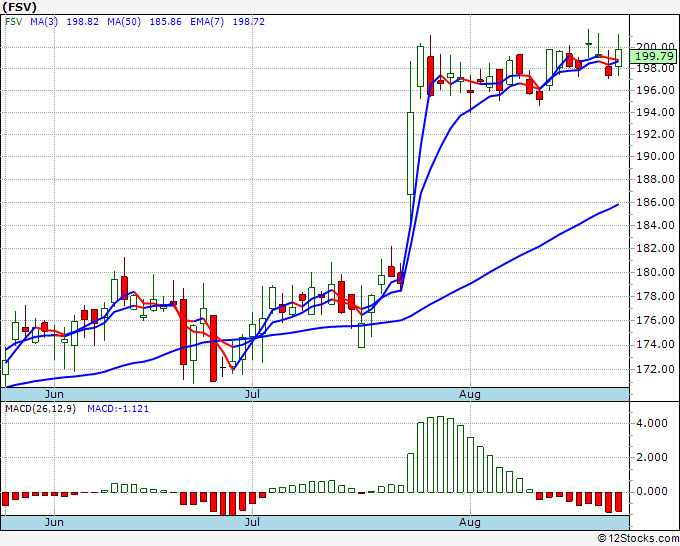The image size is (680, 546).
Task: Click the (FSV) chart title
Action: tap(20, 7)
